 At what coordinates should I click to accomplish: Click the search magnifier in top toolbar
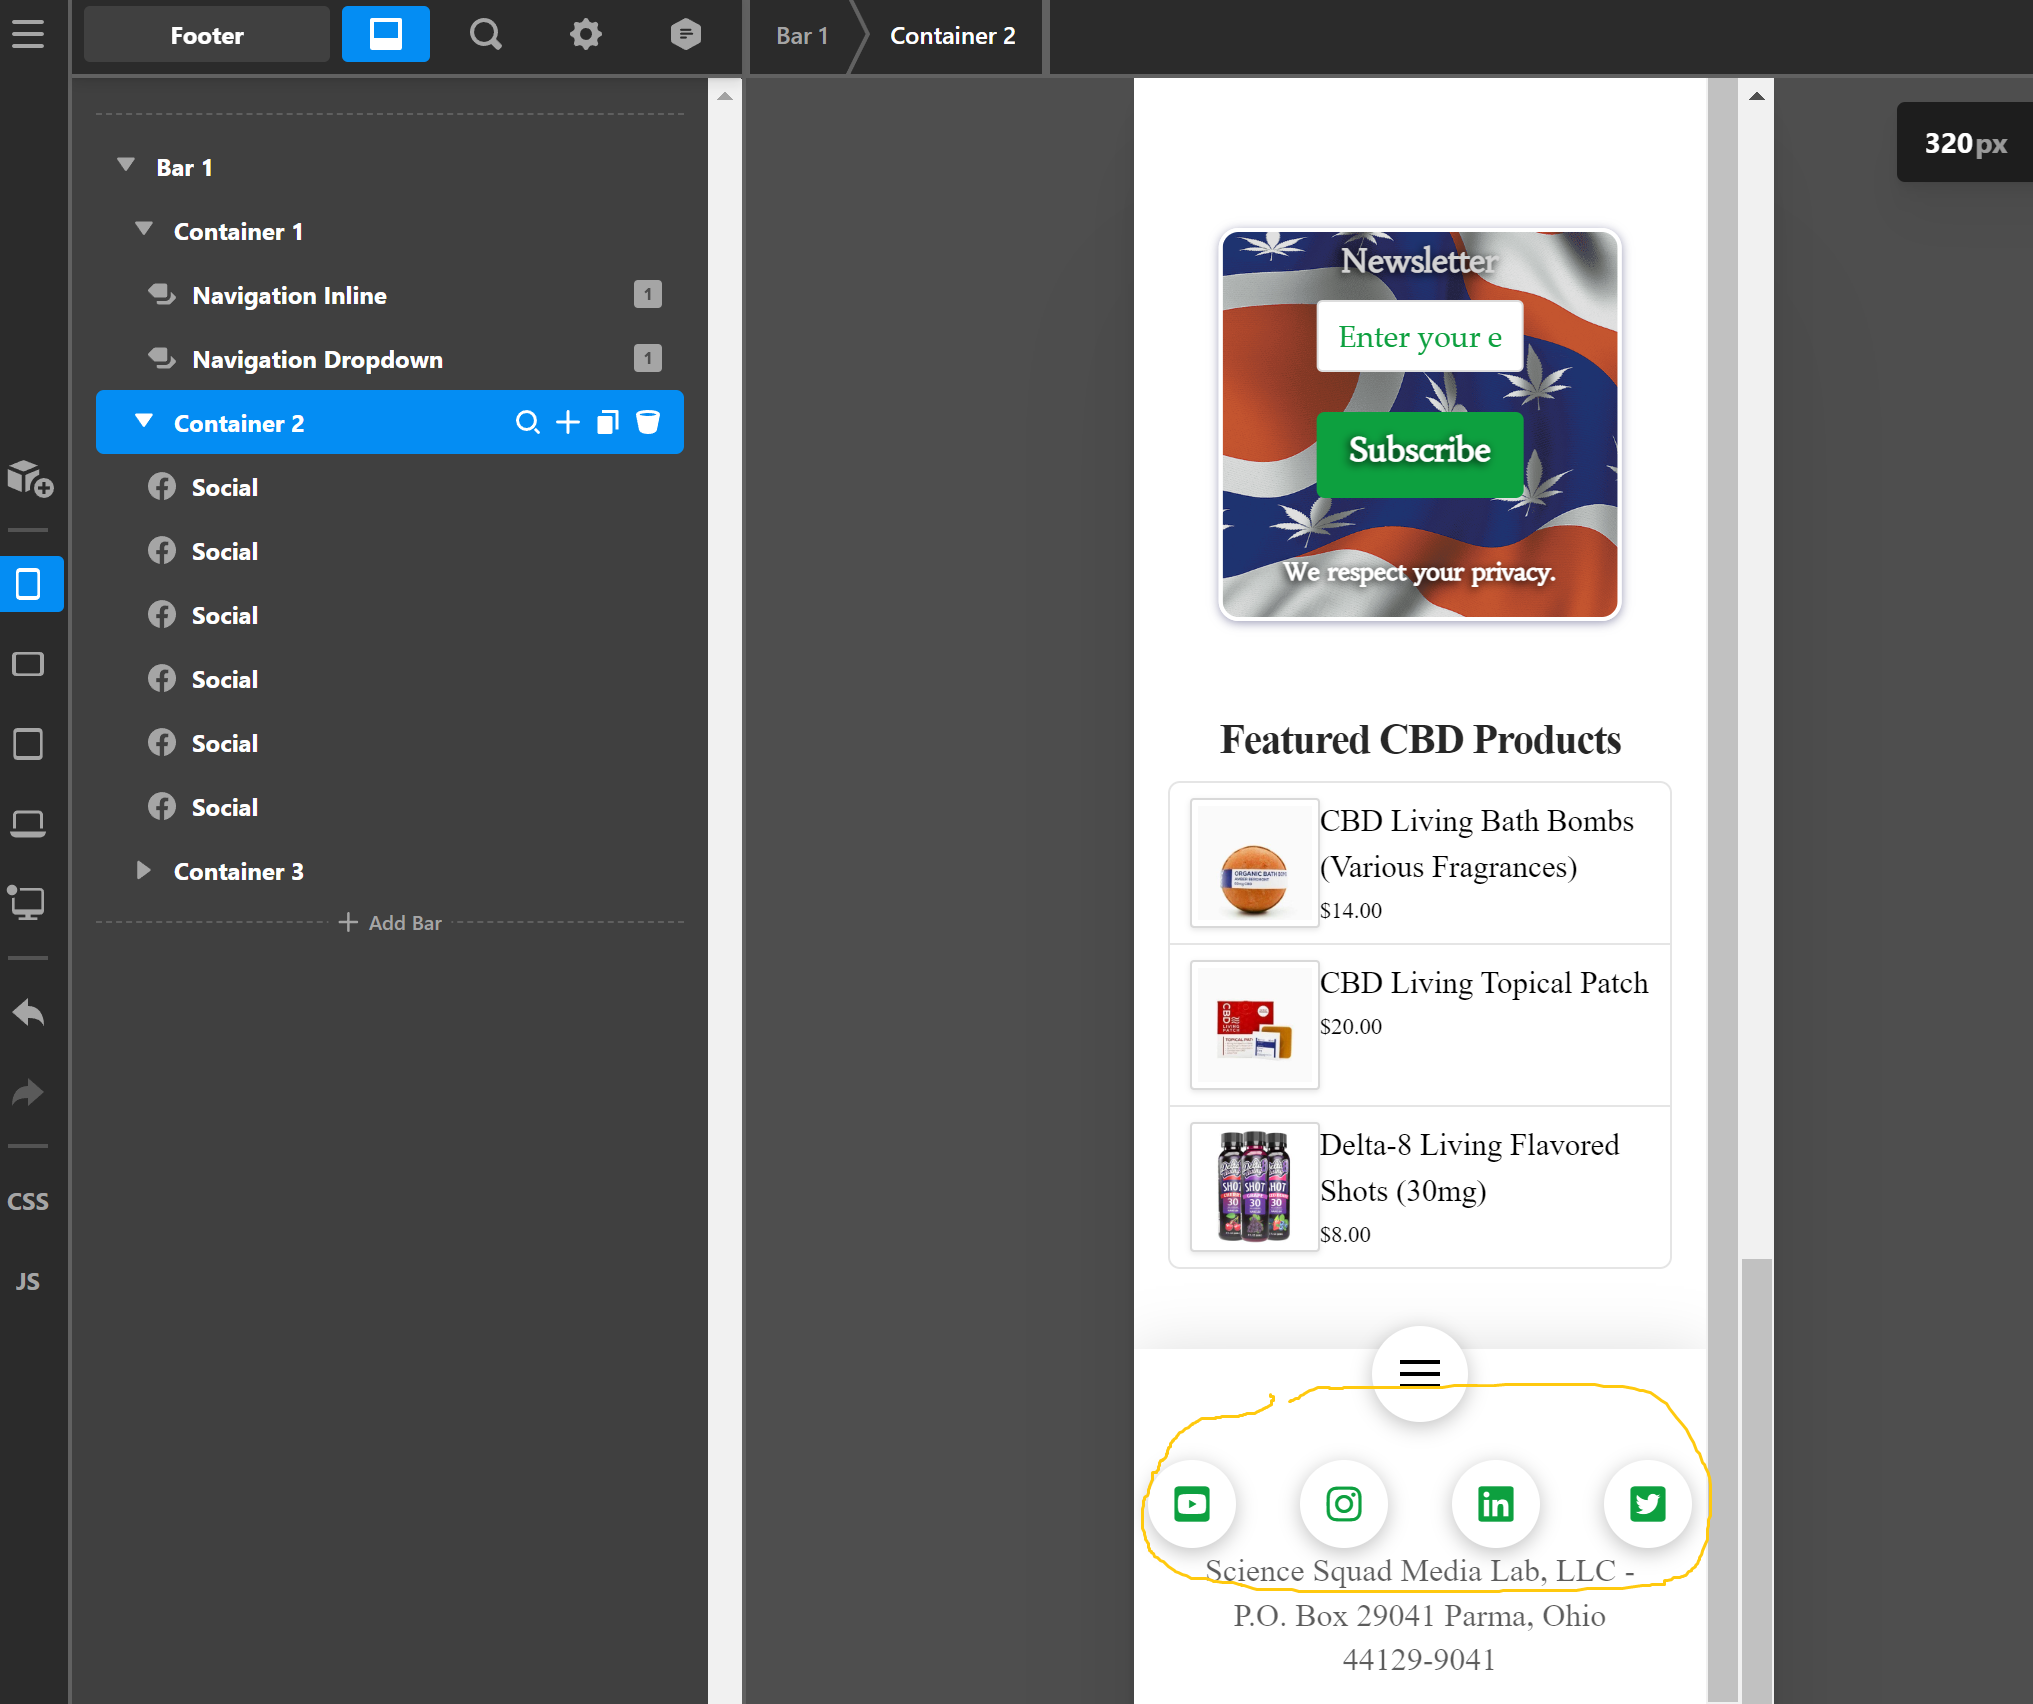pos(485,35)
